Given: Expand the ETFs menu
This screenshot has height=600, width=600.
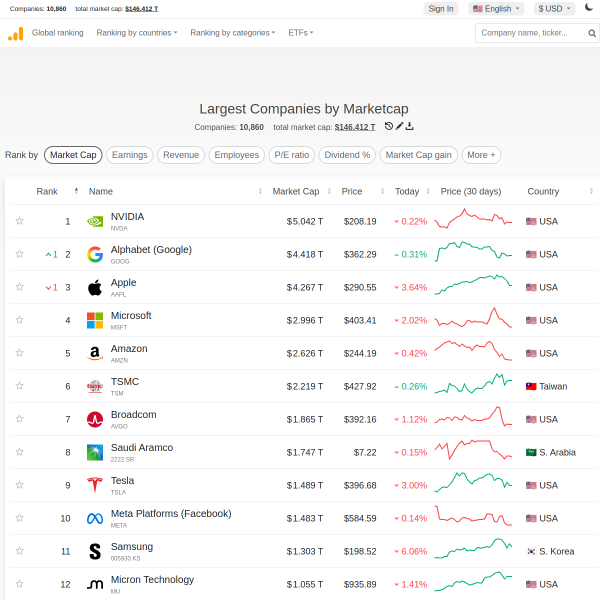Looking at the screenshot, I should tap(301, 33).
